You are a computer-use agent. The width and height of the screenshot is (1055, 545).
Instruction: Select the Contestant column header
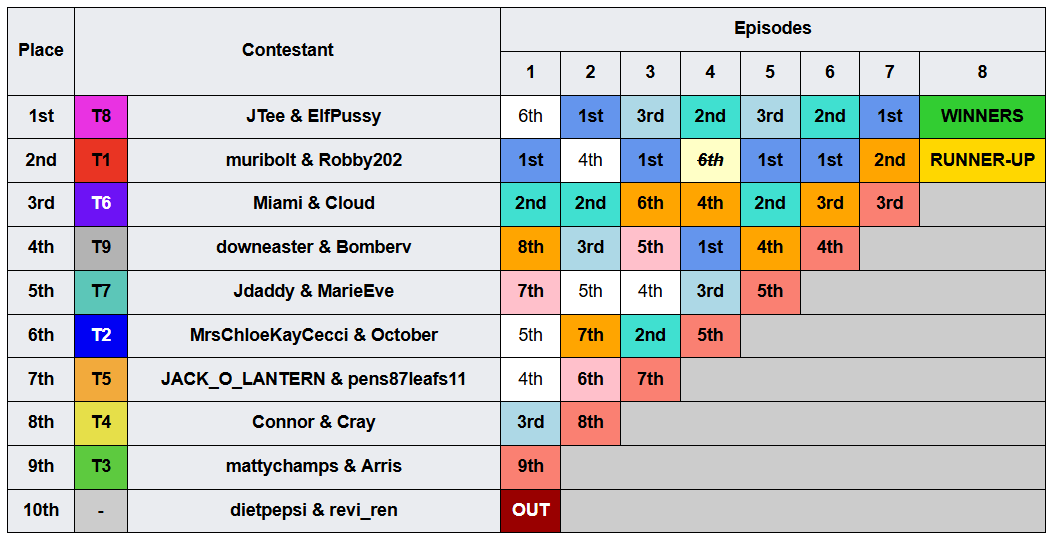tap(287, 51)
